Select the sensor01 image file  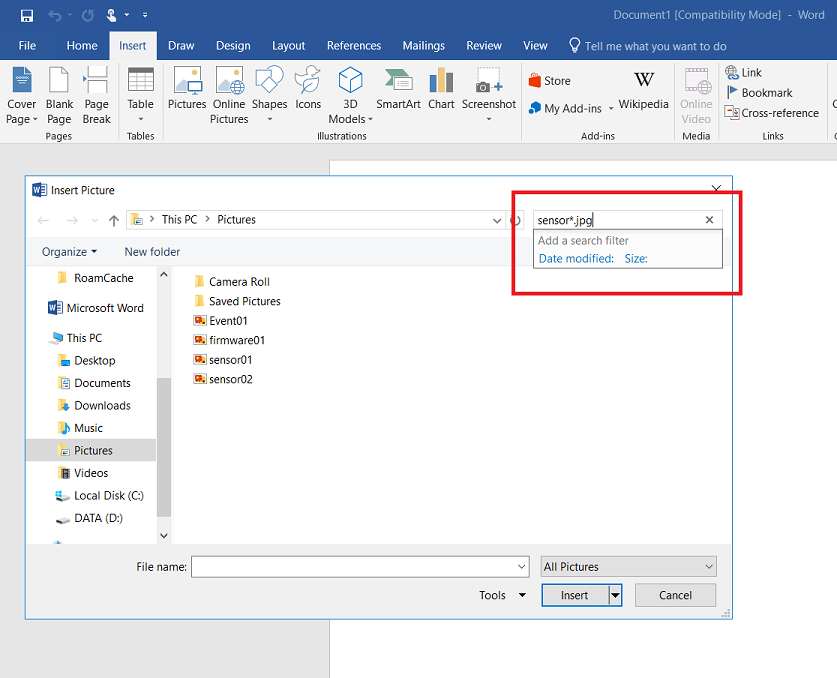click(x=223, y=360)
